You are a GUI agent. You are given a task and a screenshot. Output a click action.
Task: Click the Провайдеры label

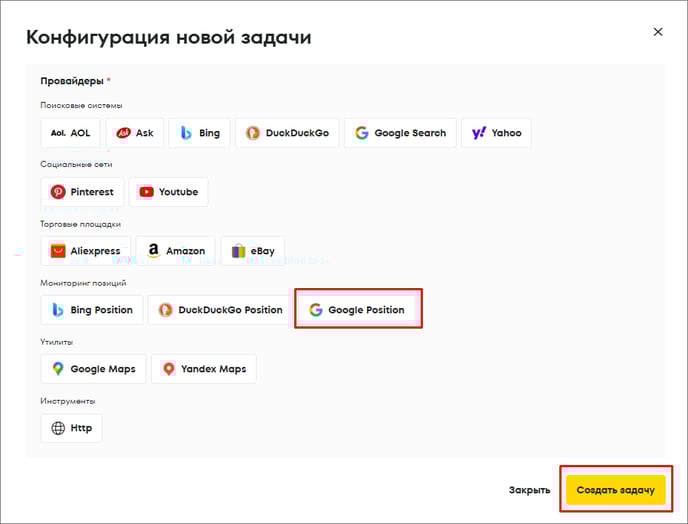(72, 81)
